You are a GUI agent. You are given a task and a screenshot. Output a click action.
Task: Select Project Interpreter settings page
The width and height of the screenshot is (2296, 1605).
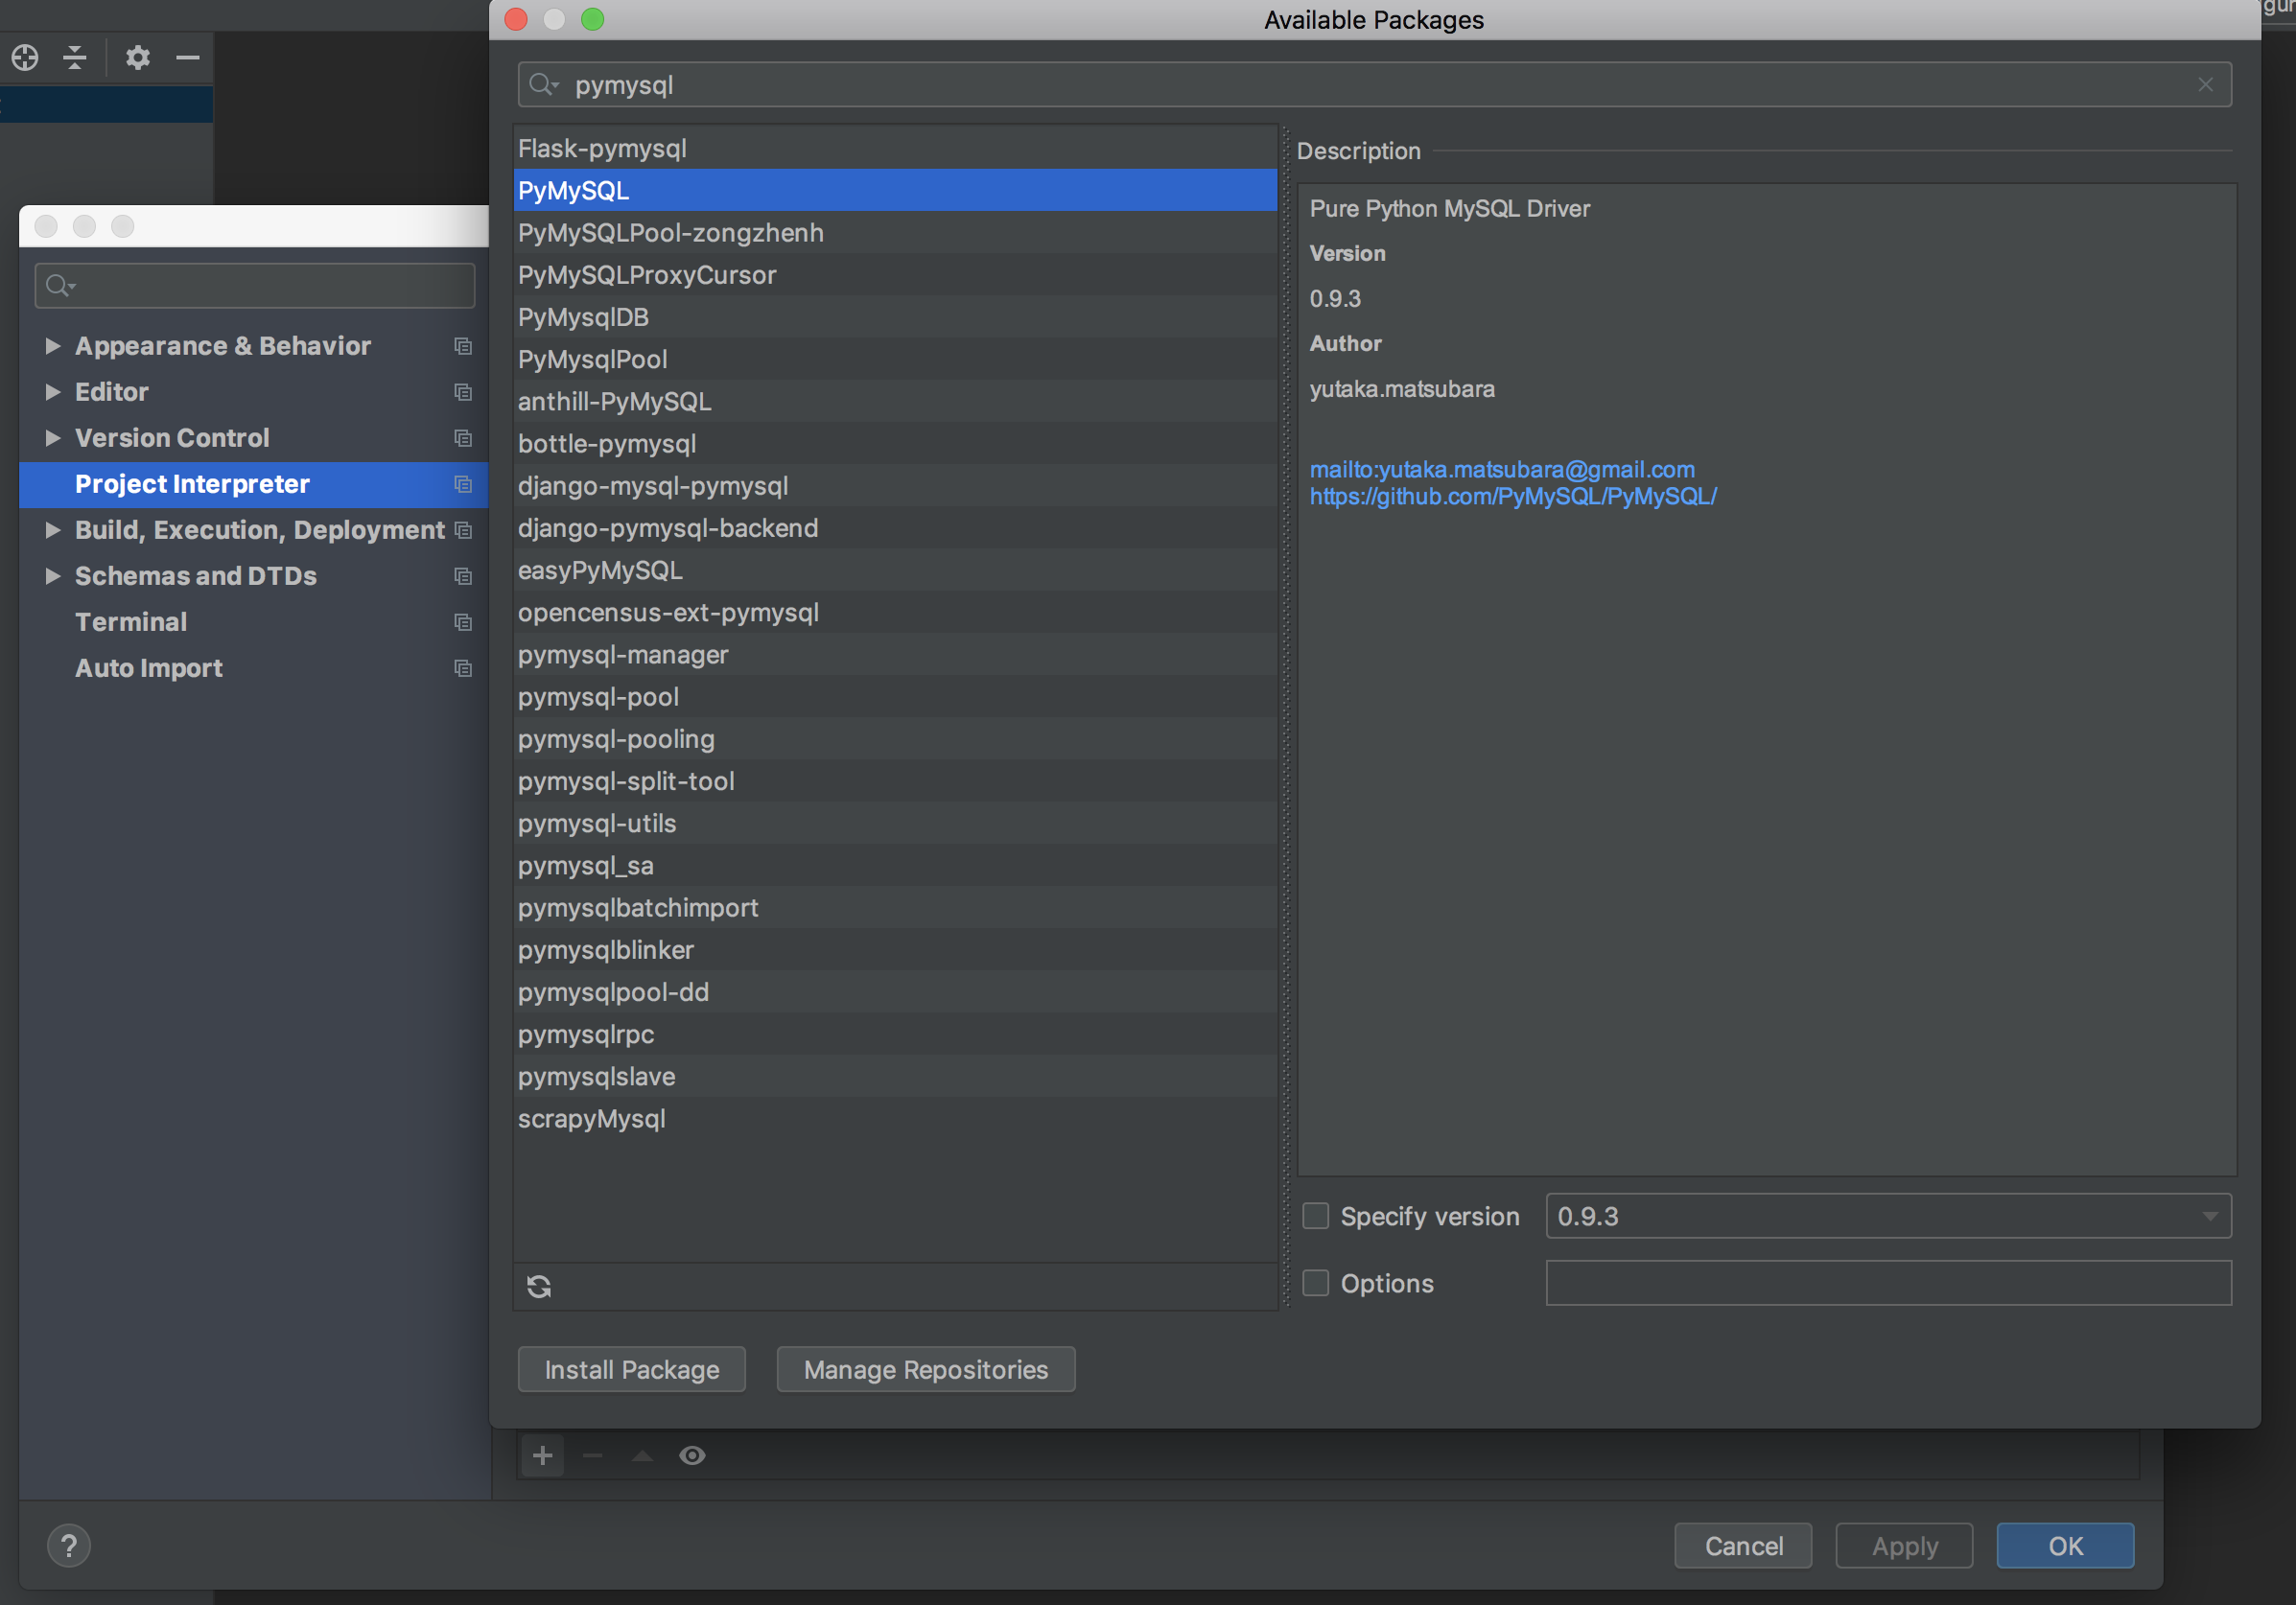coord(254,484)
